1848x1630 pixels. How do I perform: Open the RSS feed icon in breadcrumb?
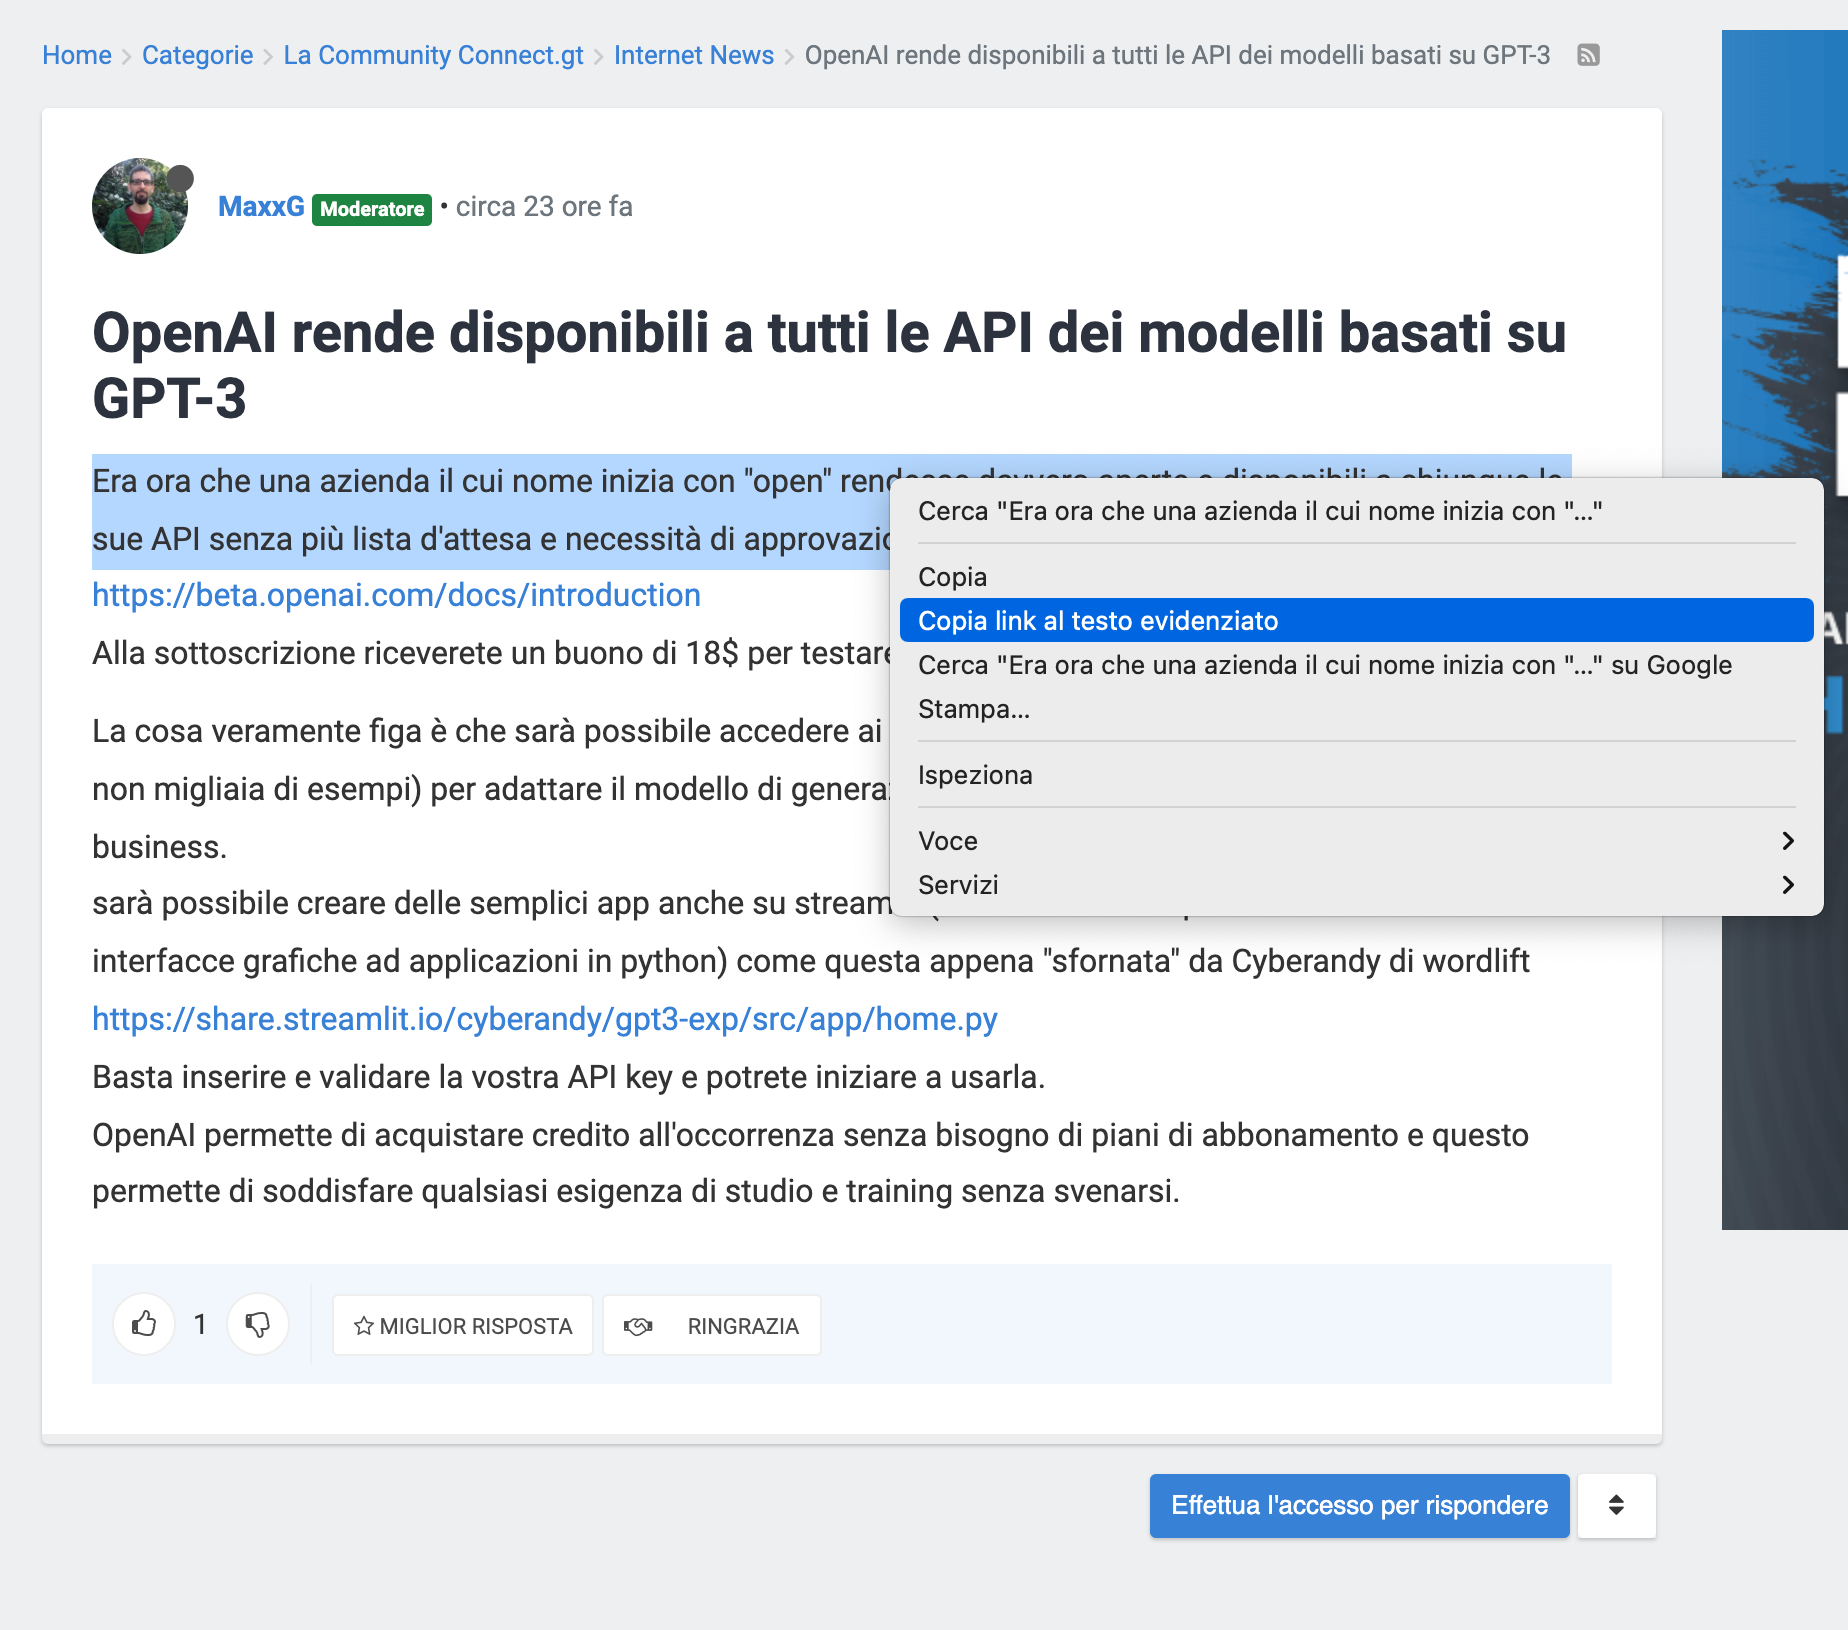pyautogui.click(x=1588, y=55)
